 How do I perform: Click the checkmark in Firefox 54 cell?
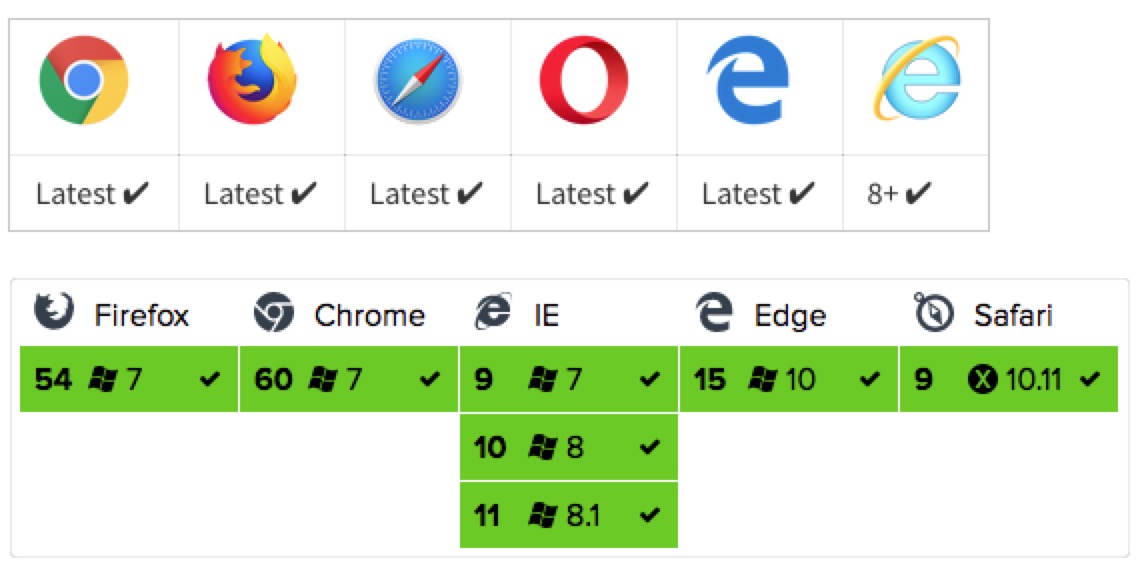[210, 379]
